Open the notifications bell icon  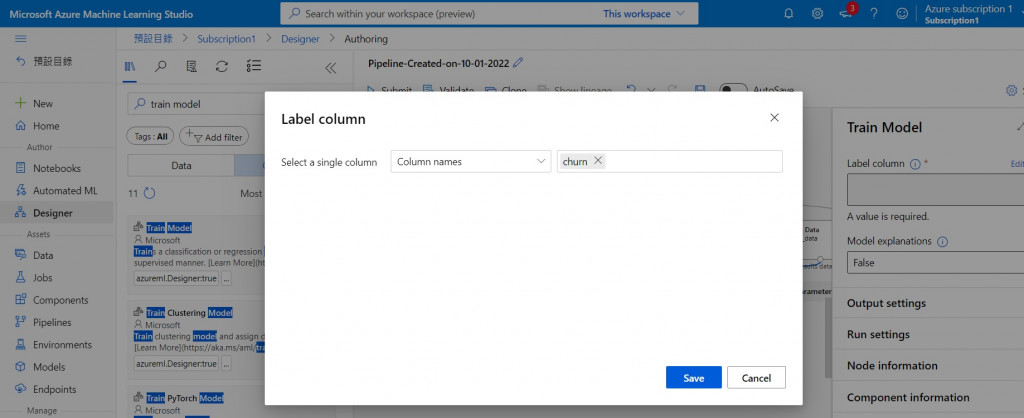[x=789, y=13]
